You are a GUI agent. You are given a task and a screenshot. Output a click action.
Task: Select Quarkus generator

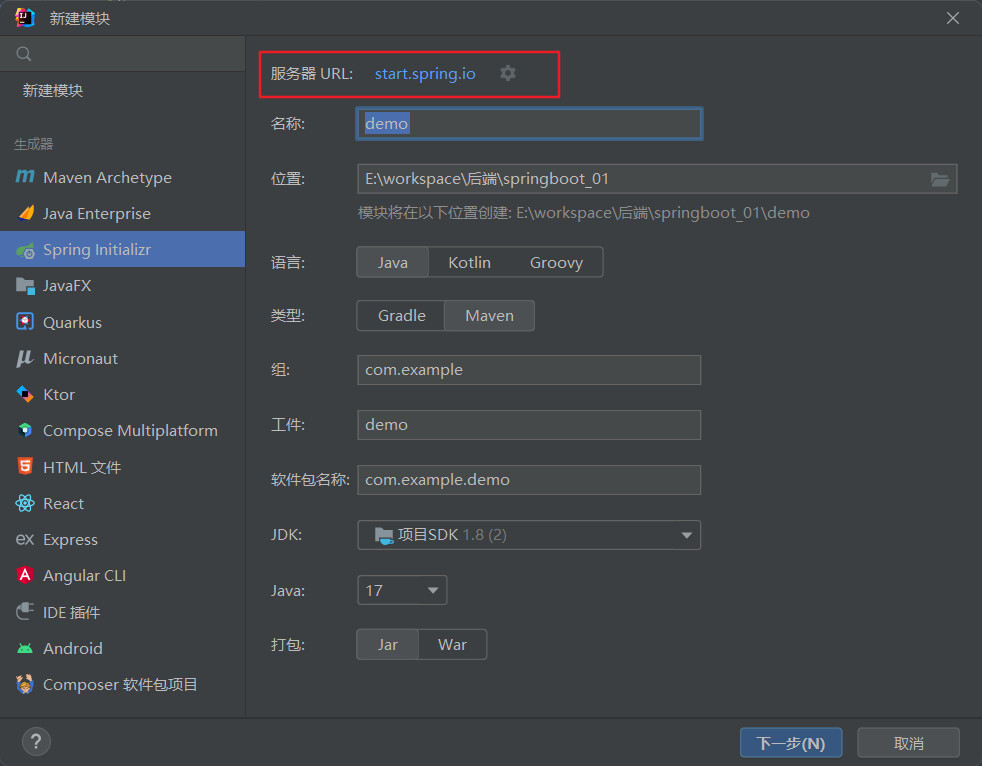pos(123,322)
